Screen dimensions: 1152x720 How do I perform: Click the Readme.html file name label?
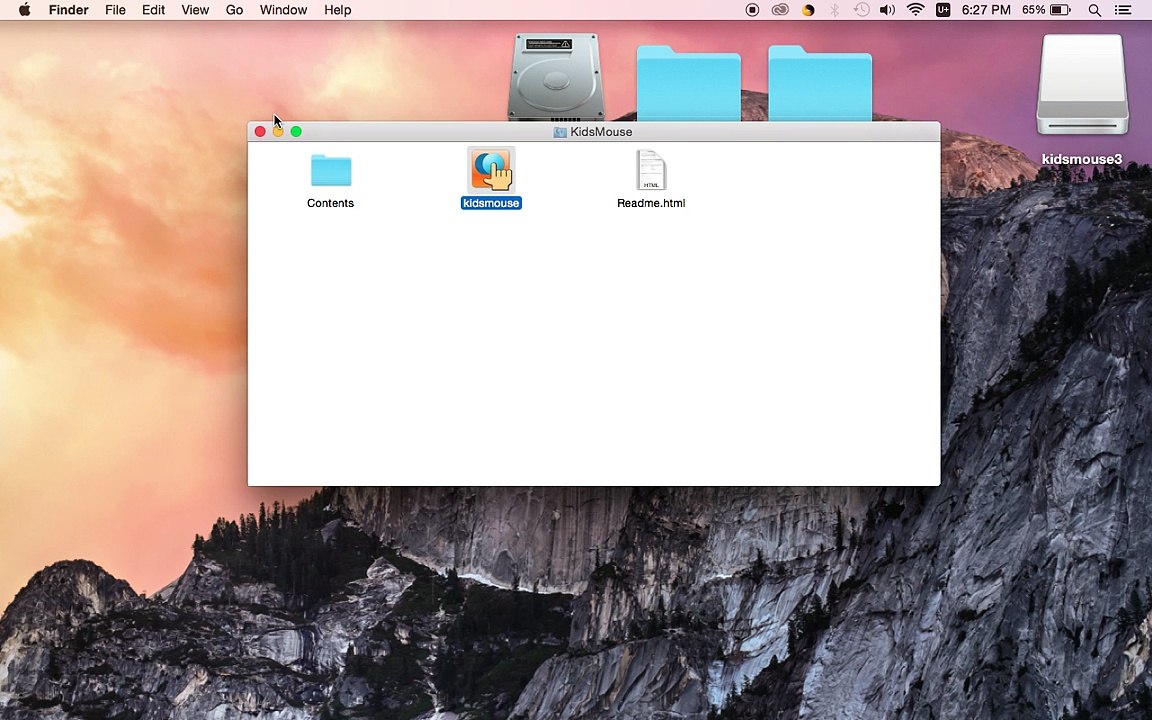coord(651,204)
